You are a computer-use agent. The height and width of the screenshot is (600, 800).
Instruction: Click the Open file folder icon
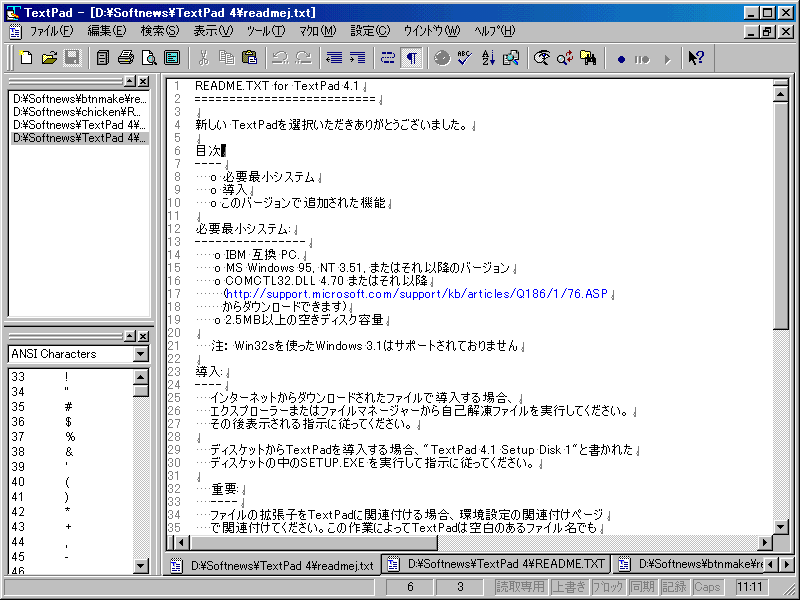click(49, 58)
